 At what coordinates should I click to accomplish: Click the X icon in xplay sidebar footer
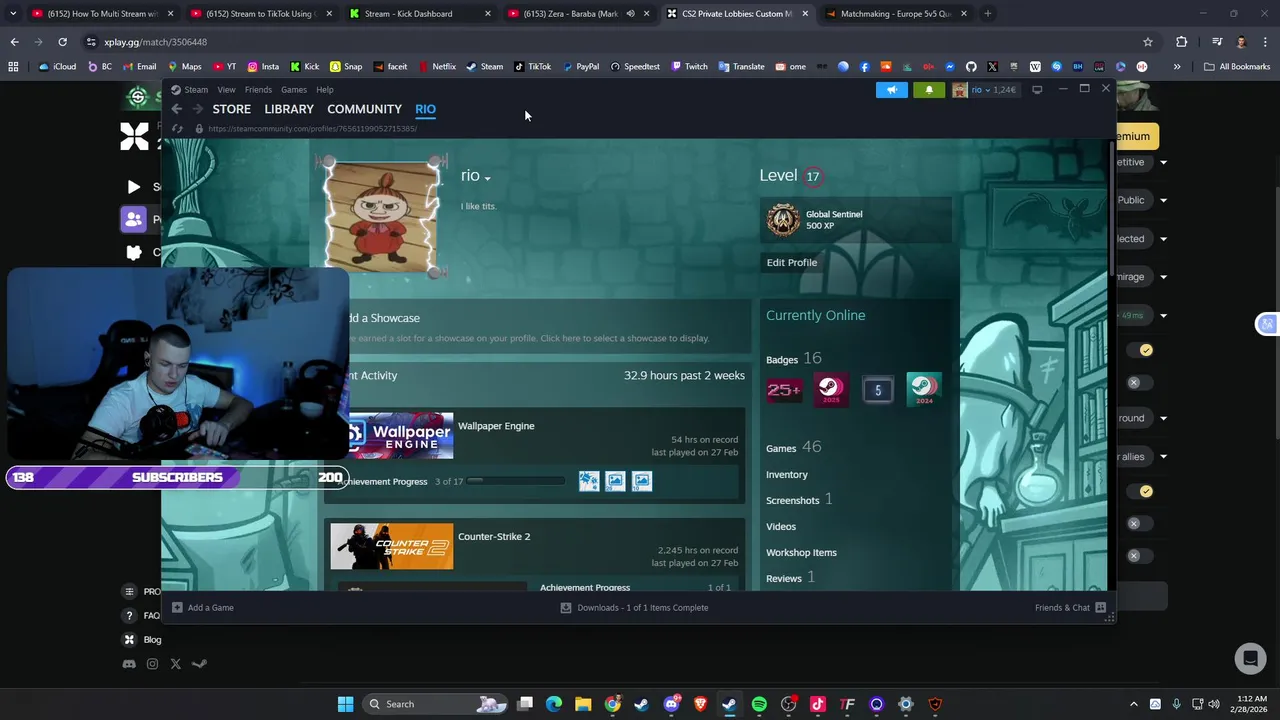point(176,664)
